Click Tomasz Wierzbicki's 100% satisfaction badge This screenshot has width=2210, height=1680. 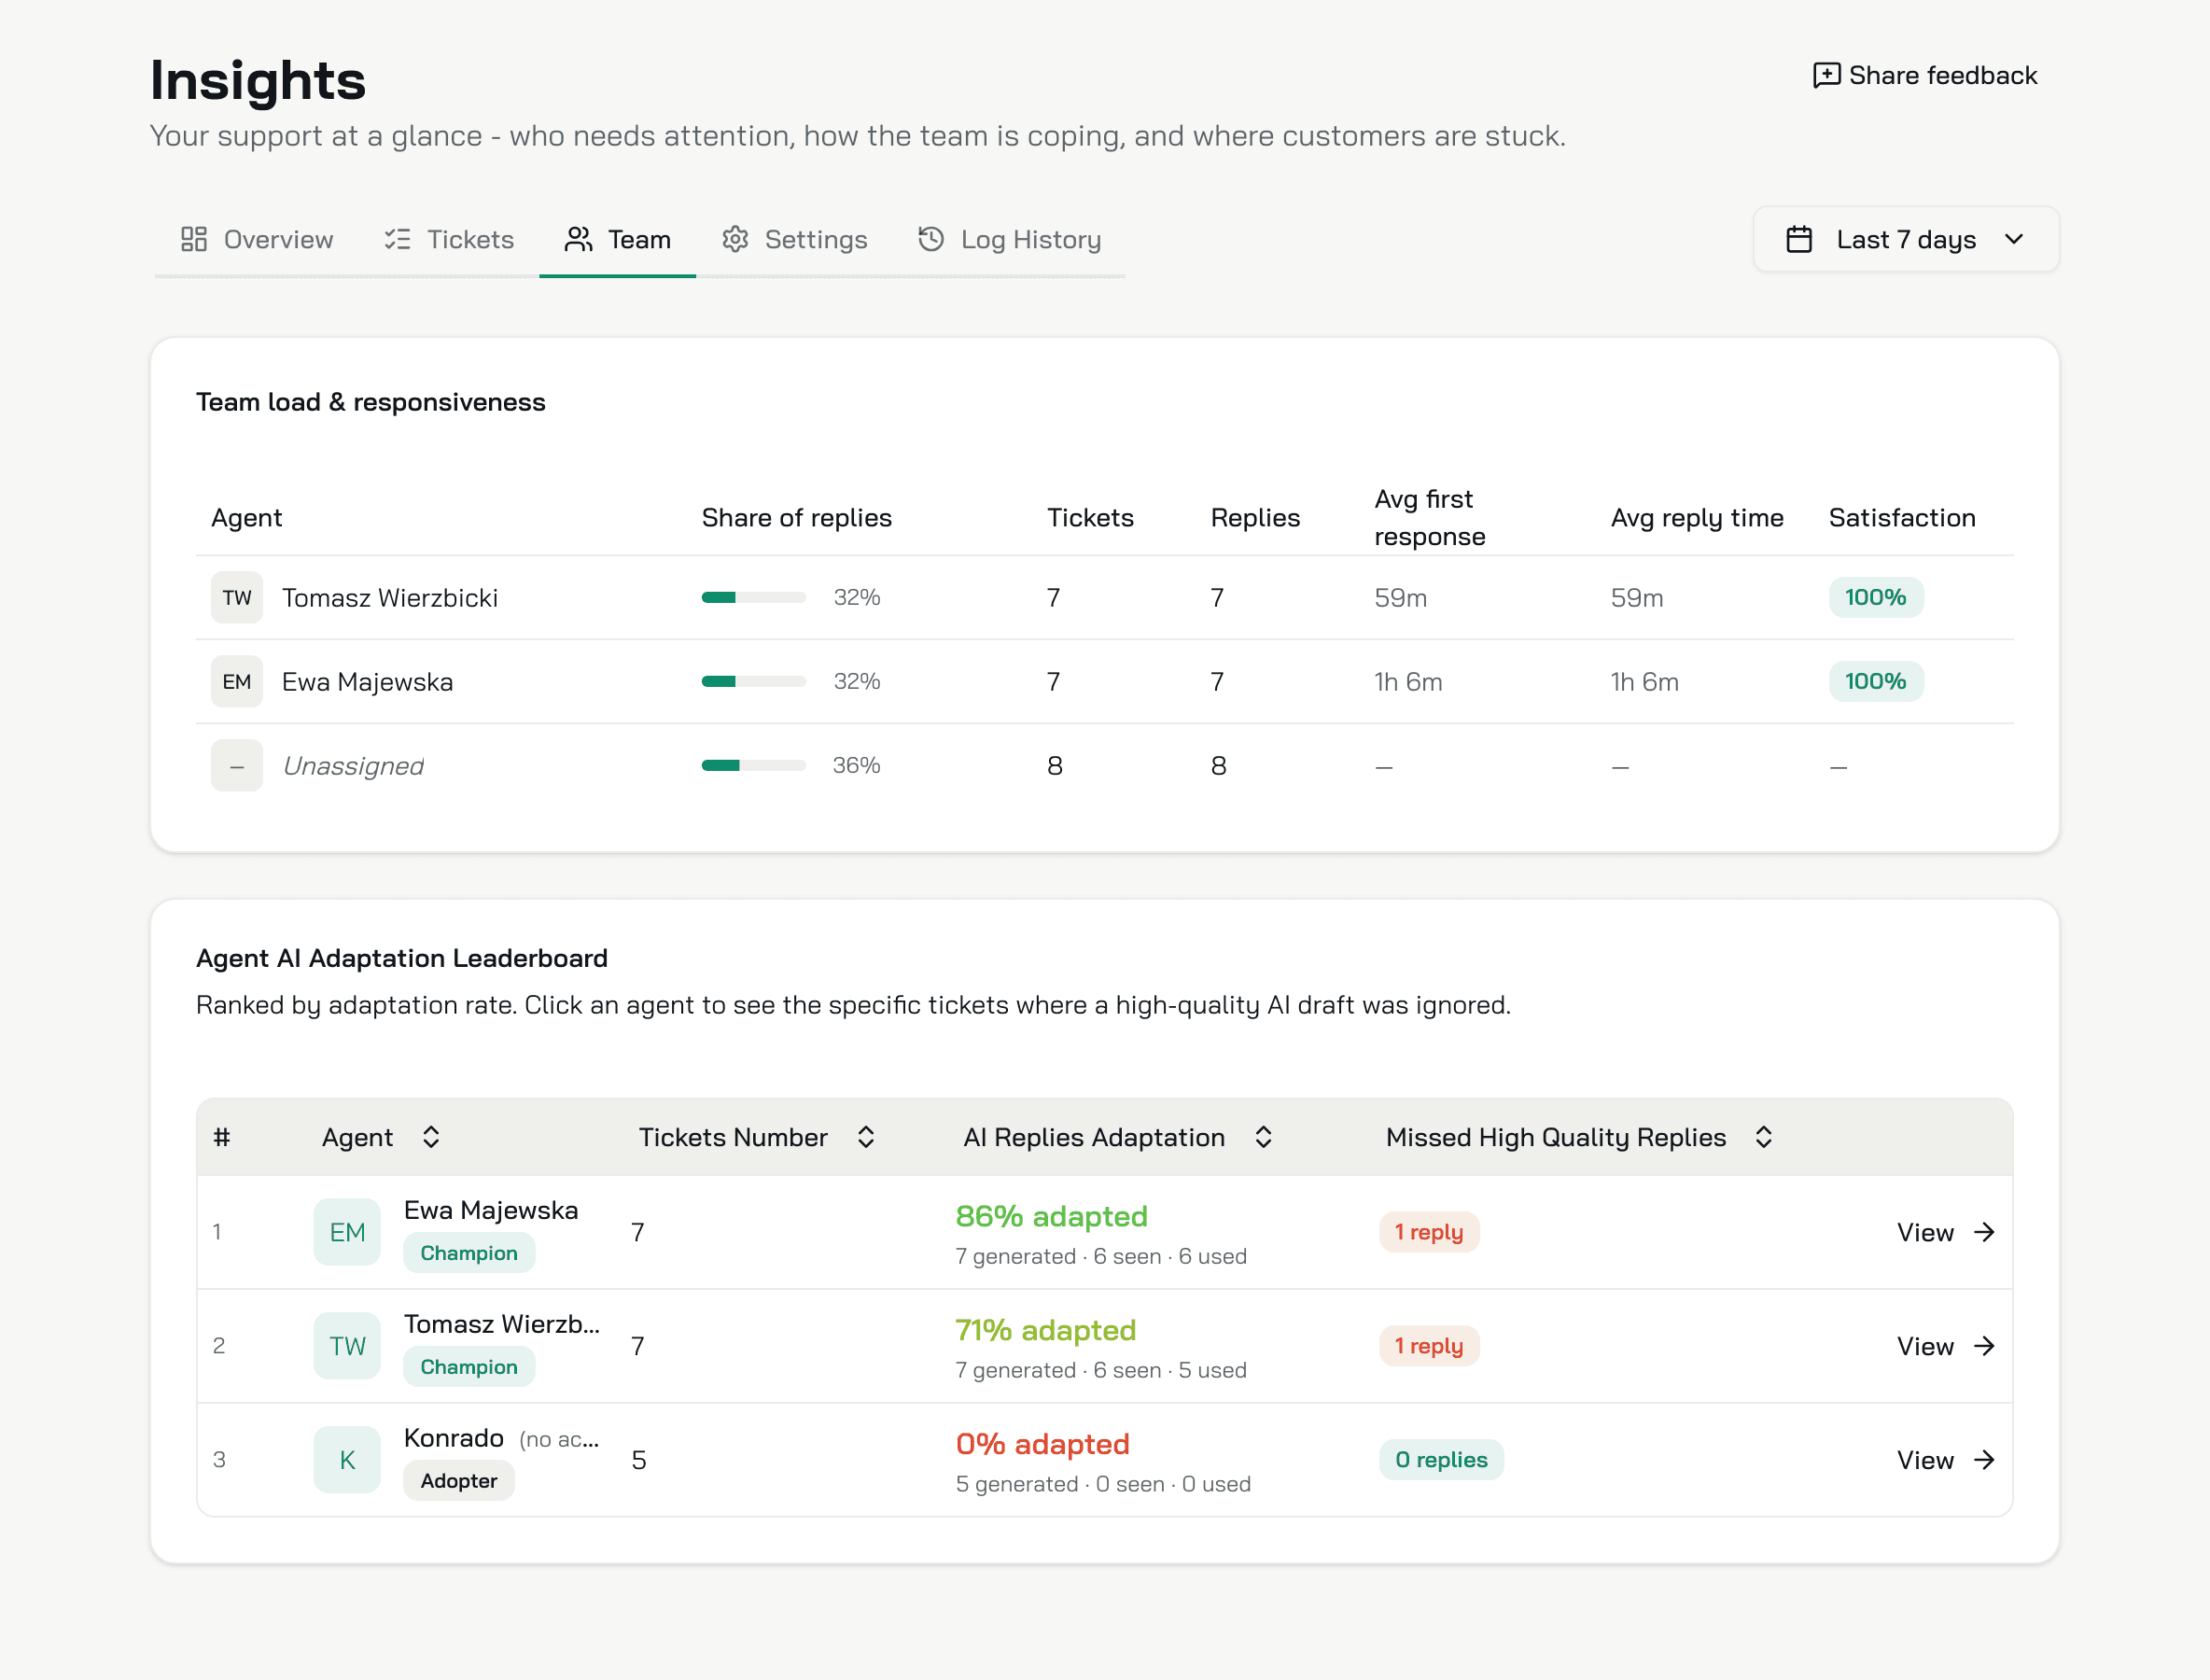(x=1875, y=597)
